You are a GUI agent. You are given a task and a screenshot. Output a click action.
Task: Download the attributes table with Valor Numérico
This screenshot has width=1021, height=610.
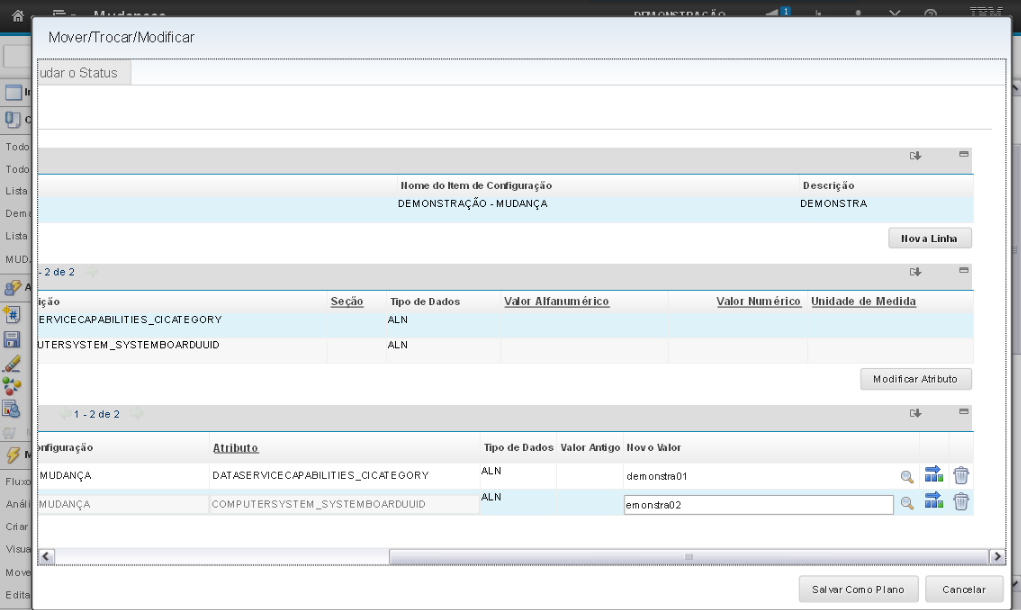pyautogui.click(x=915, y=272)
